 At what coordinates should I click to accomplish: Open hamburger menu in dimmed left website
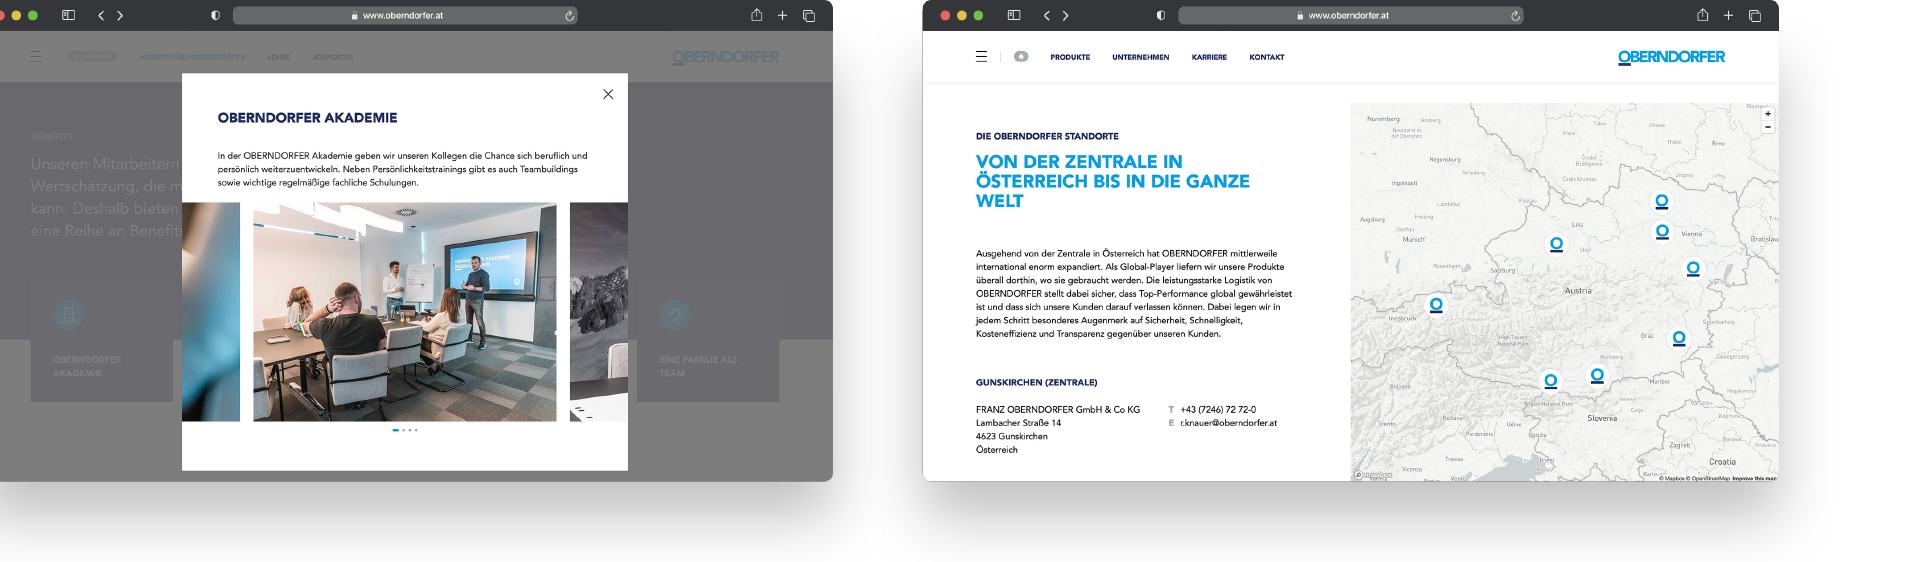click(x=36, y=57)
